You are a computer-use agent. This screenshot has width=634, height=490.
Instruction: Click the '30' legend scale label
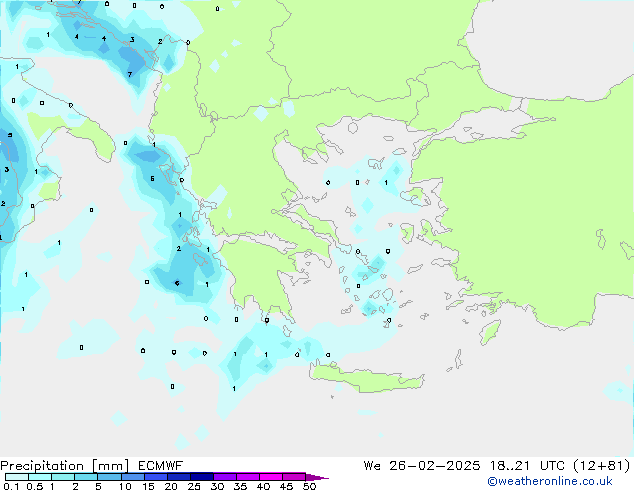coord(217,486)
